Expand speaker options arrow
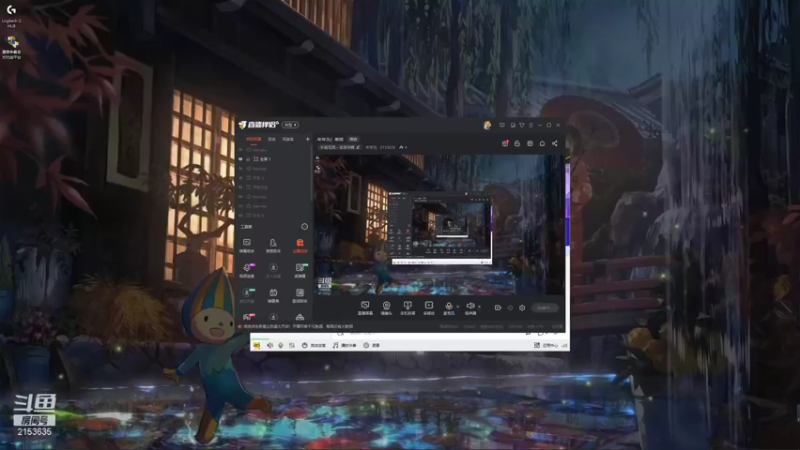Viewport: 800px width, 450px height. click(480, 307)
